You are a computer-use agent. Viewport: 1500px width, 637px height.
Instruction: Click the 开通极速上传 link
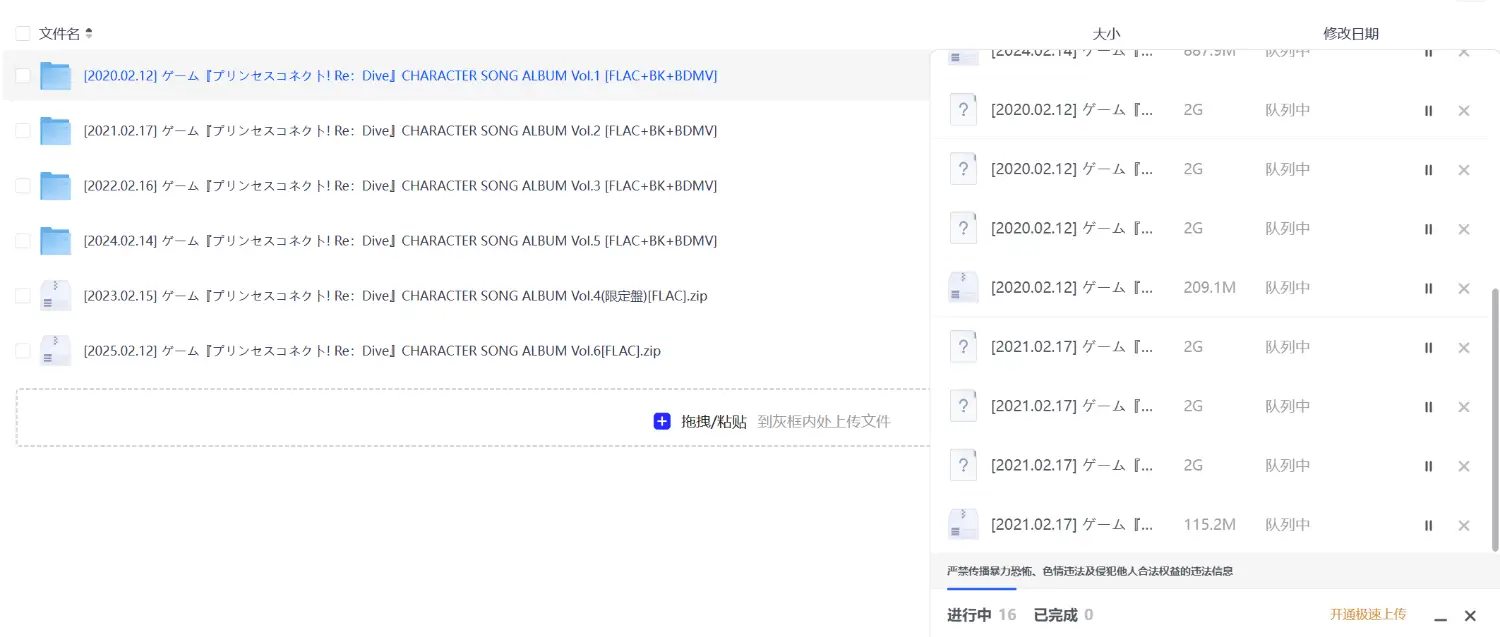pos(1368,614)
